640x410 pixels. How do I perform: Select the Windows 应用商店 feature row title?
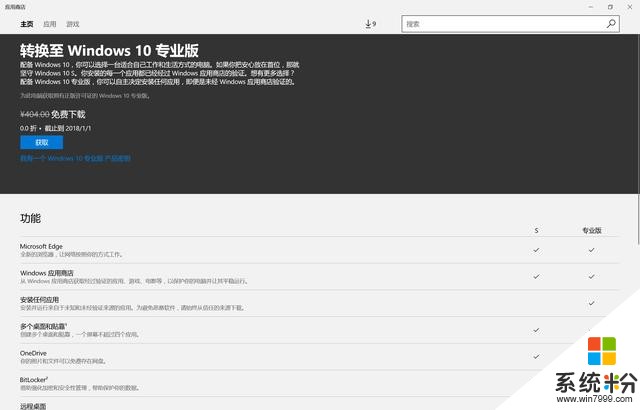47,273
